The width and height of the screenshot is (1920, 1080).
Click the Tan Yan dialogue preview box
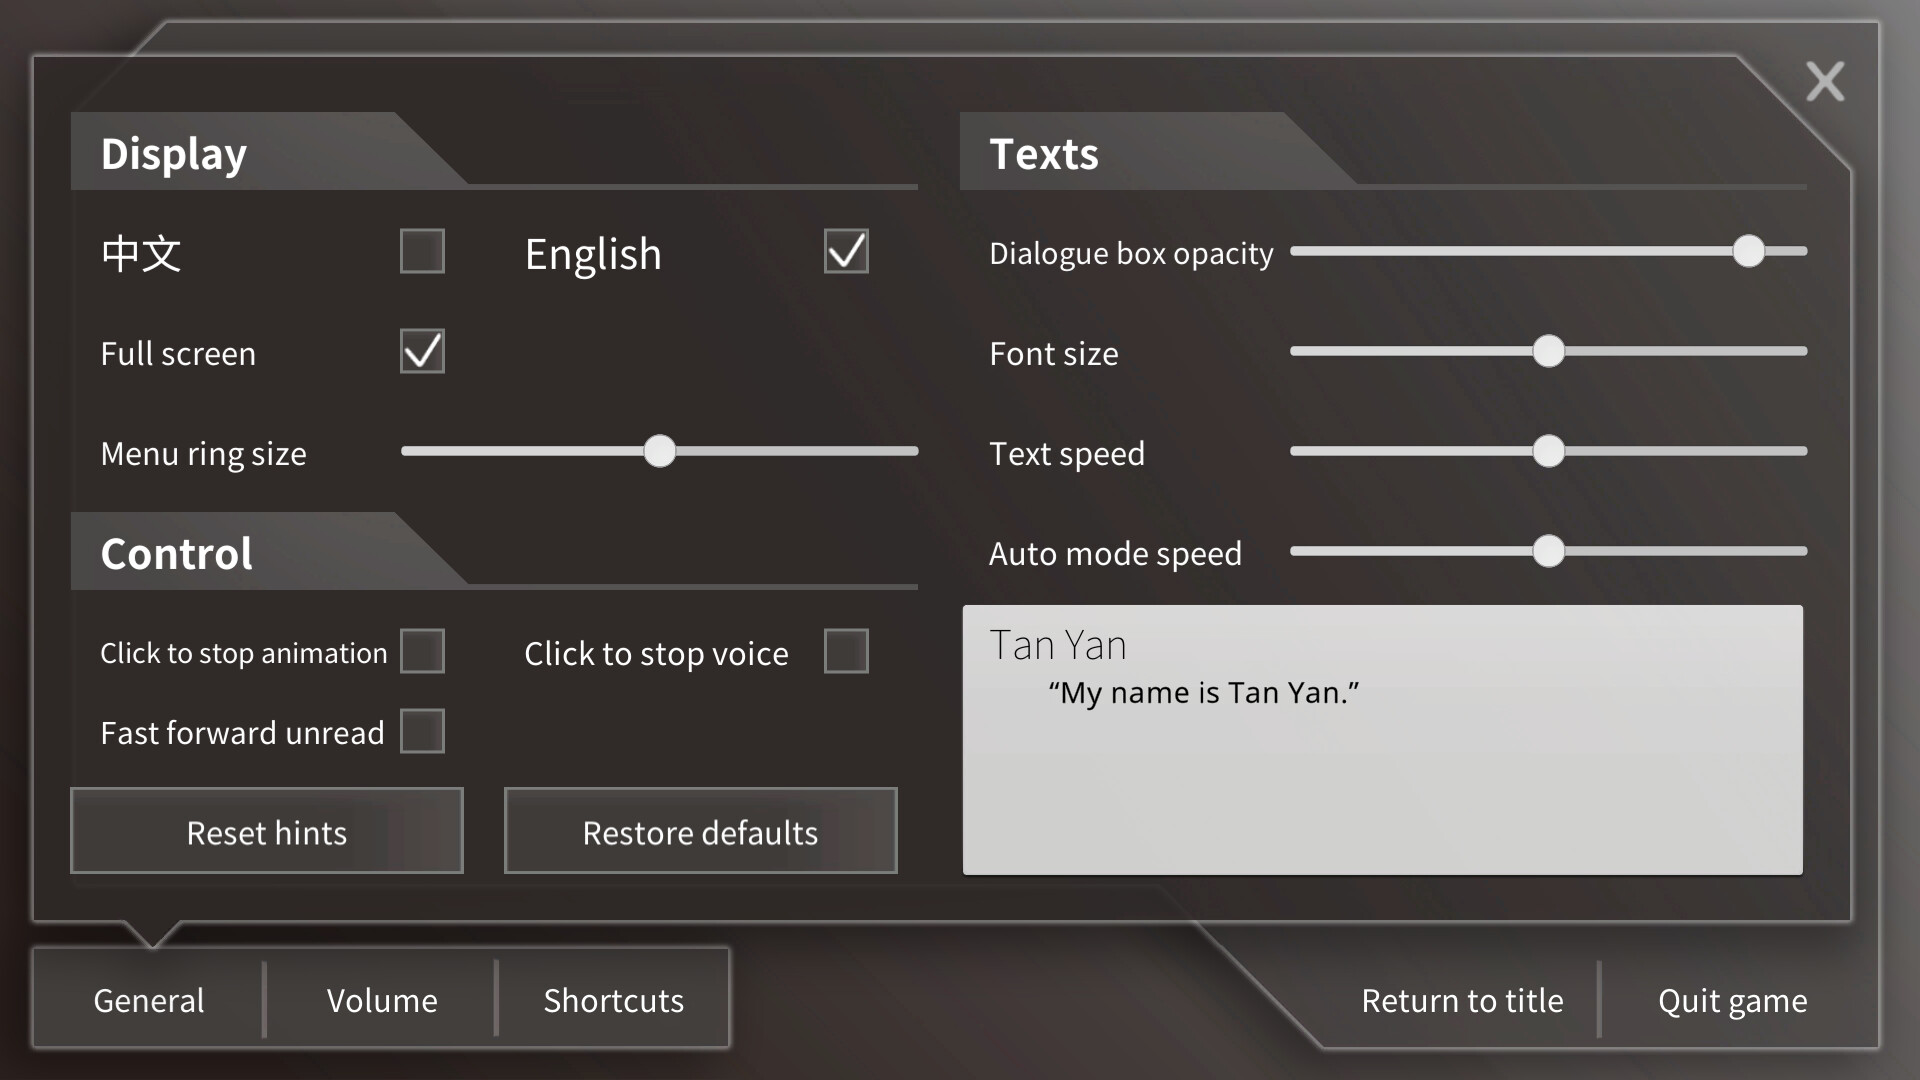click(x=1383, y=740)
